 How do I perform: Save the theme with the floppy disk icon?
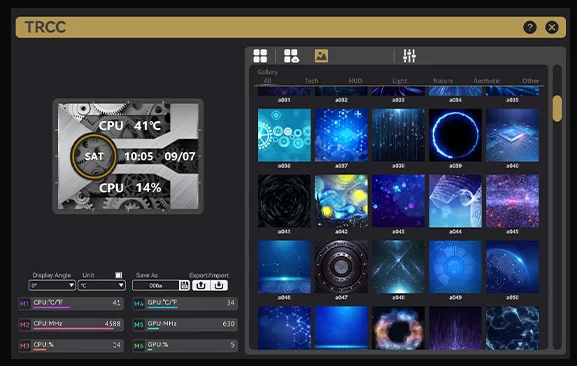pos(184,285)
